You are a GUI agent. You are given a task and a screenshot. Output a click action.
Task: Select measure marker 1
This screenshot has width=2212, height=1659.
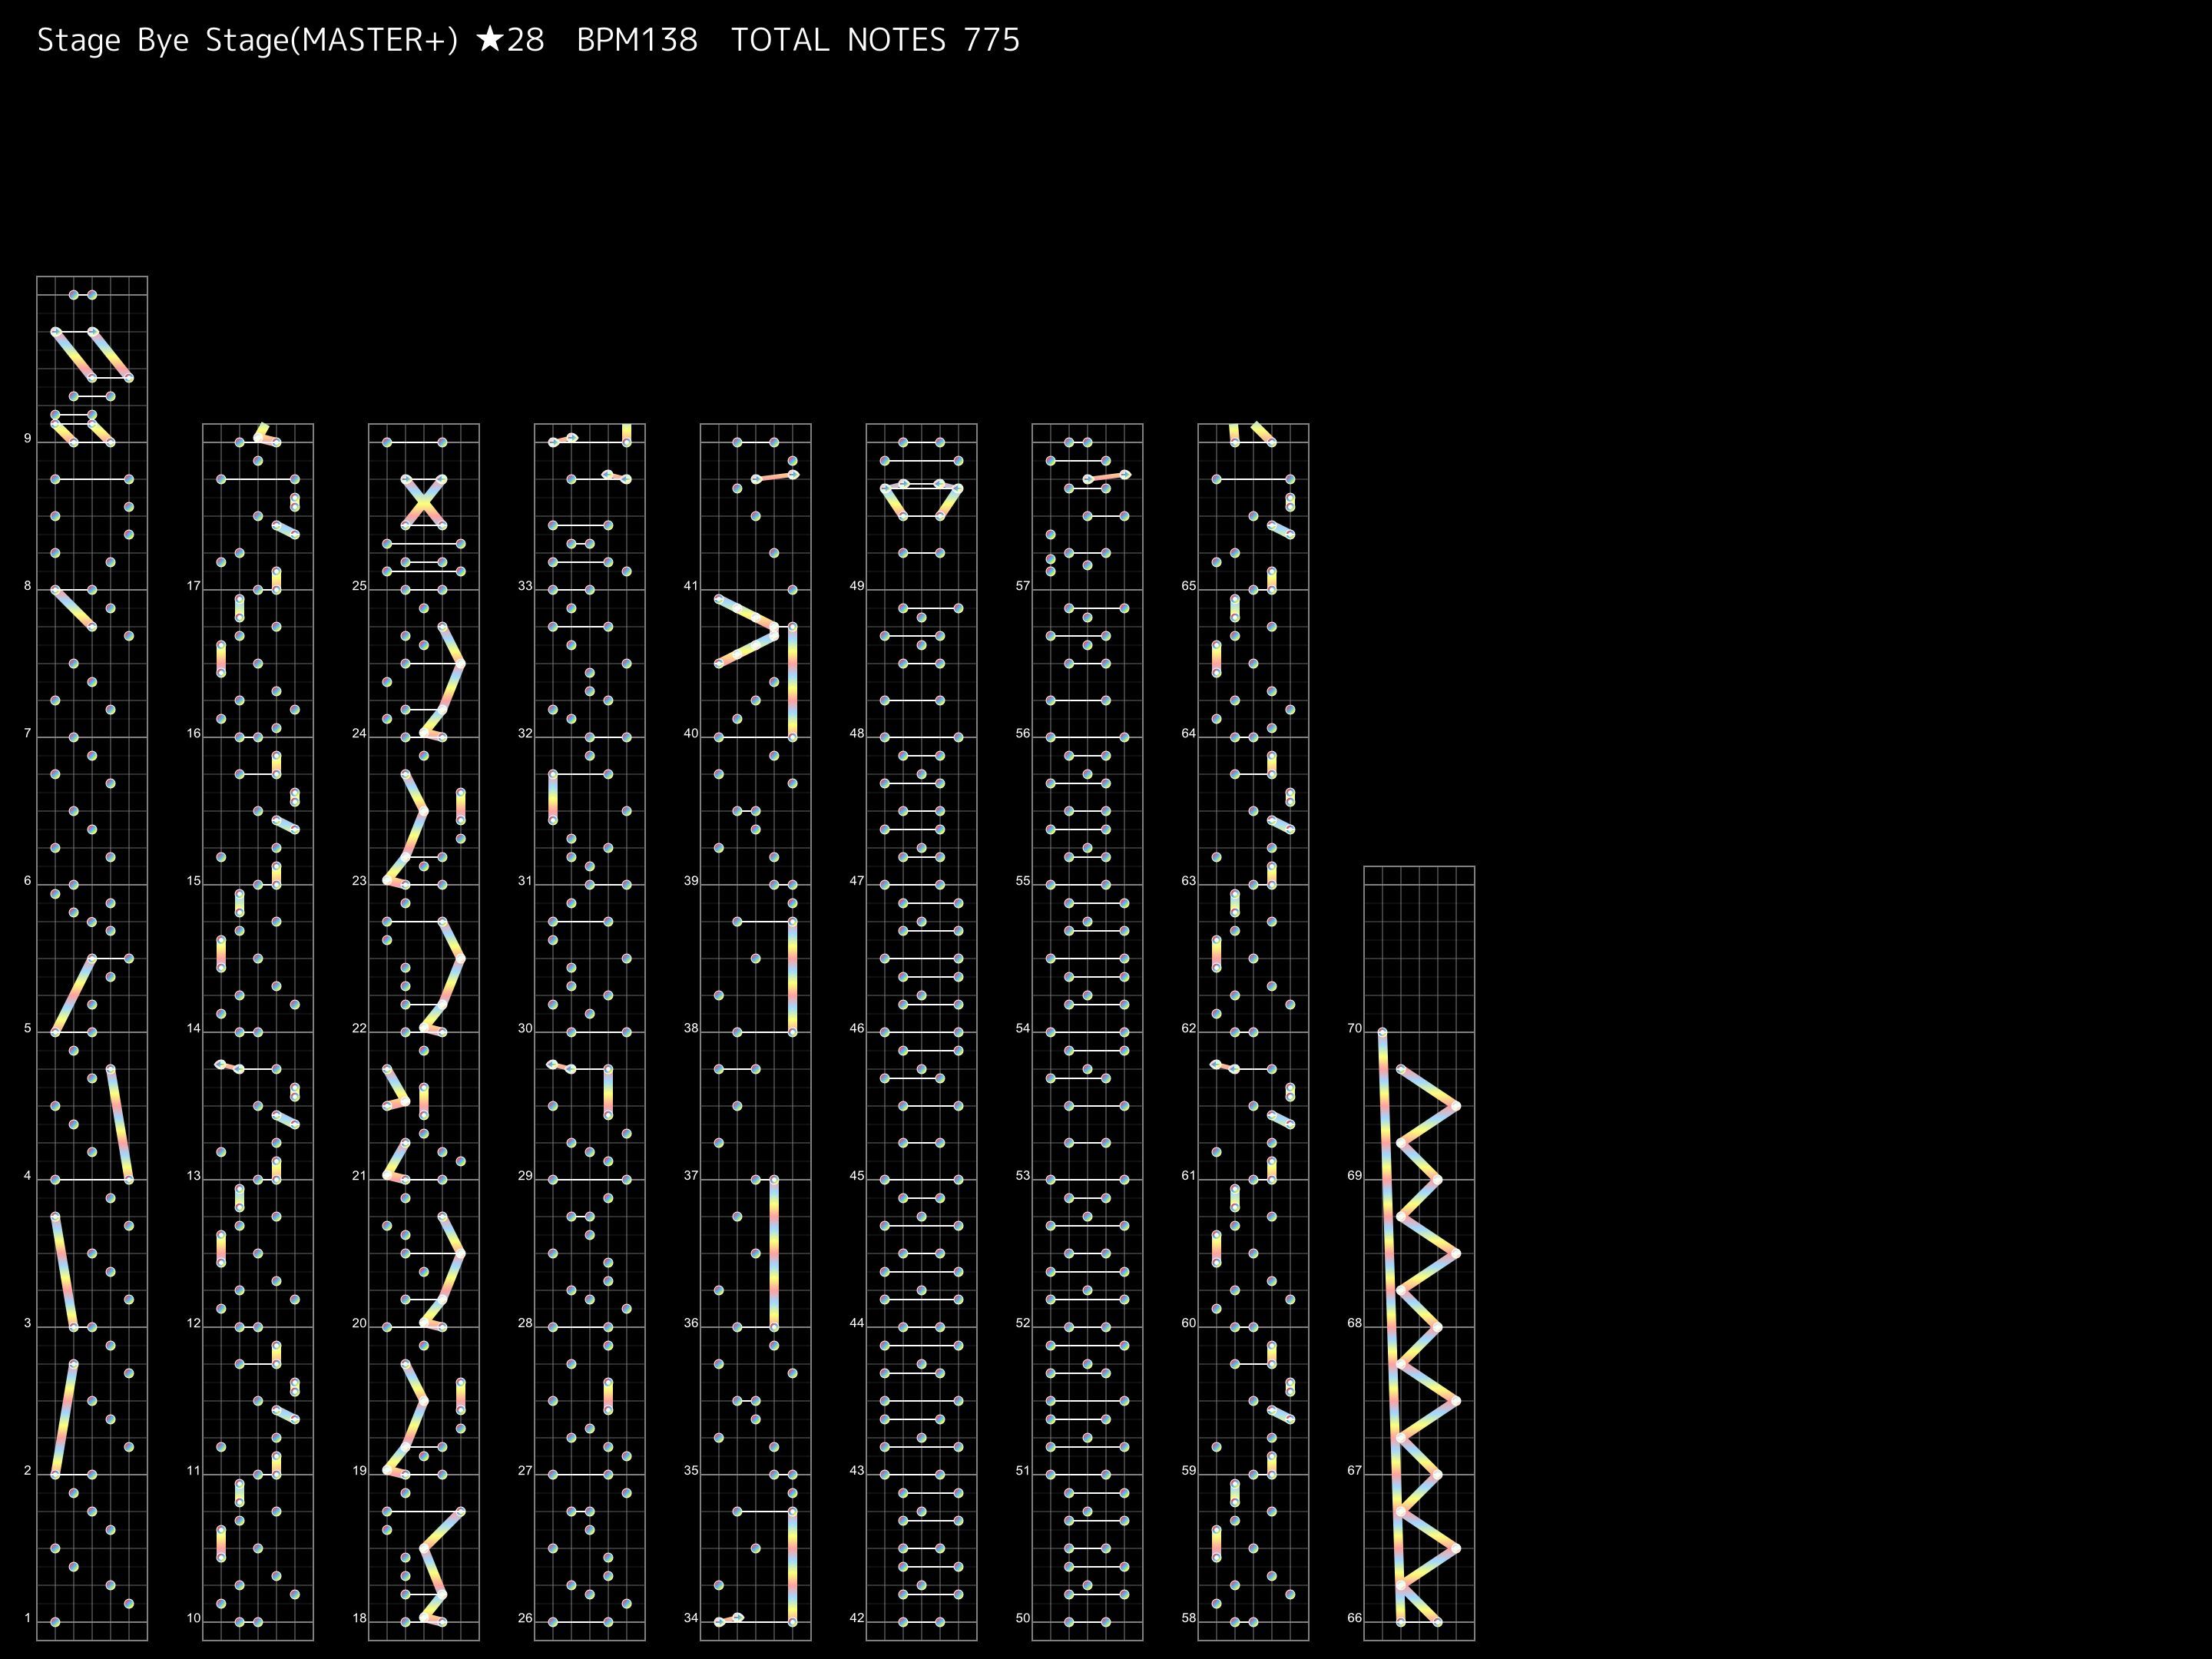click(x=28, y=1618)
